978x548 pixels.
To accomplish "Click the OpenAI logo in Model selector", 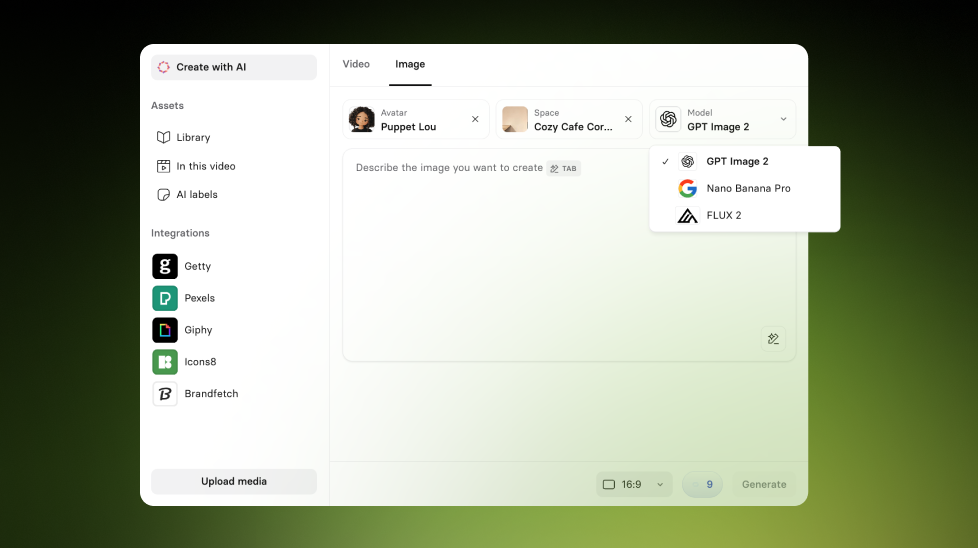I will click(x=668, y=119).
